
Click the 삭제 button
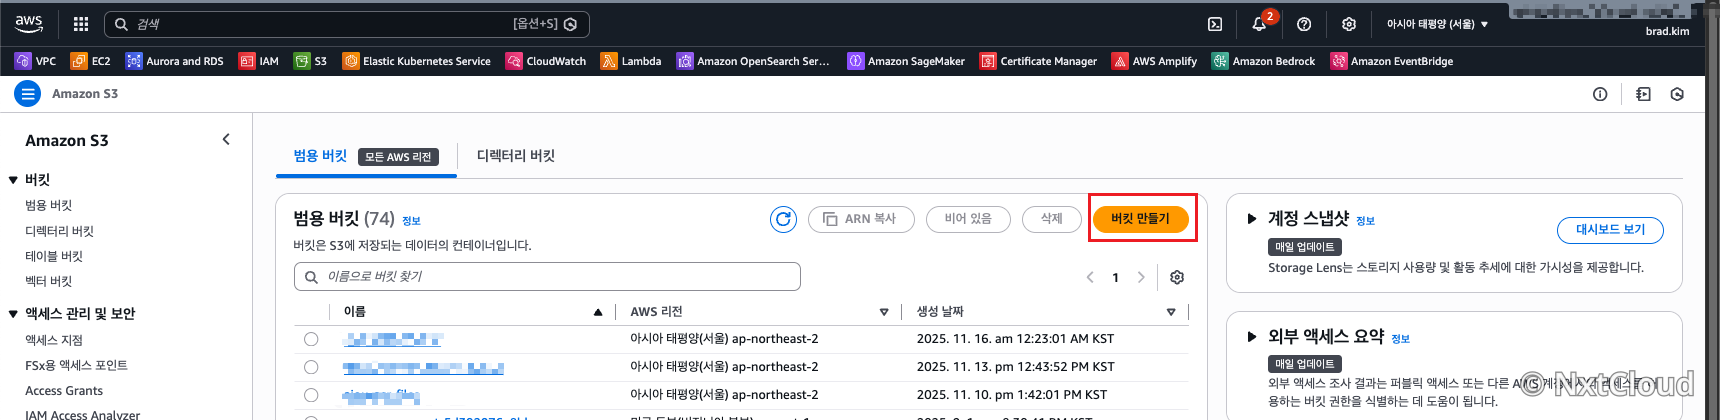(x=1052, y=218)
